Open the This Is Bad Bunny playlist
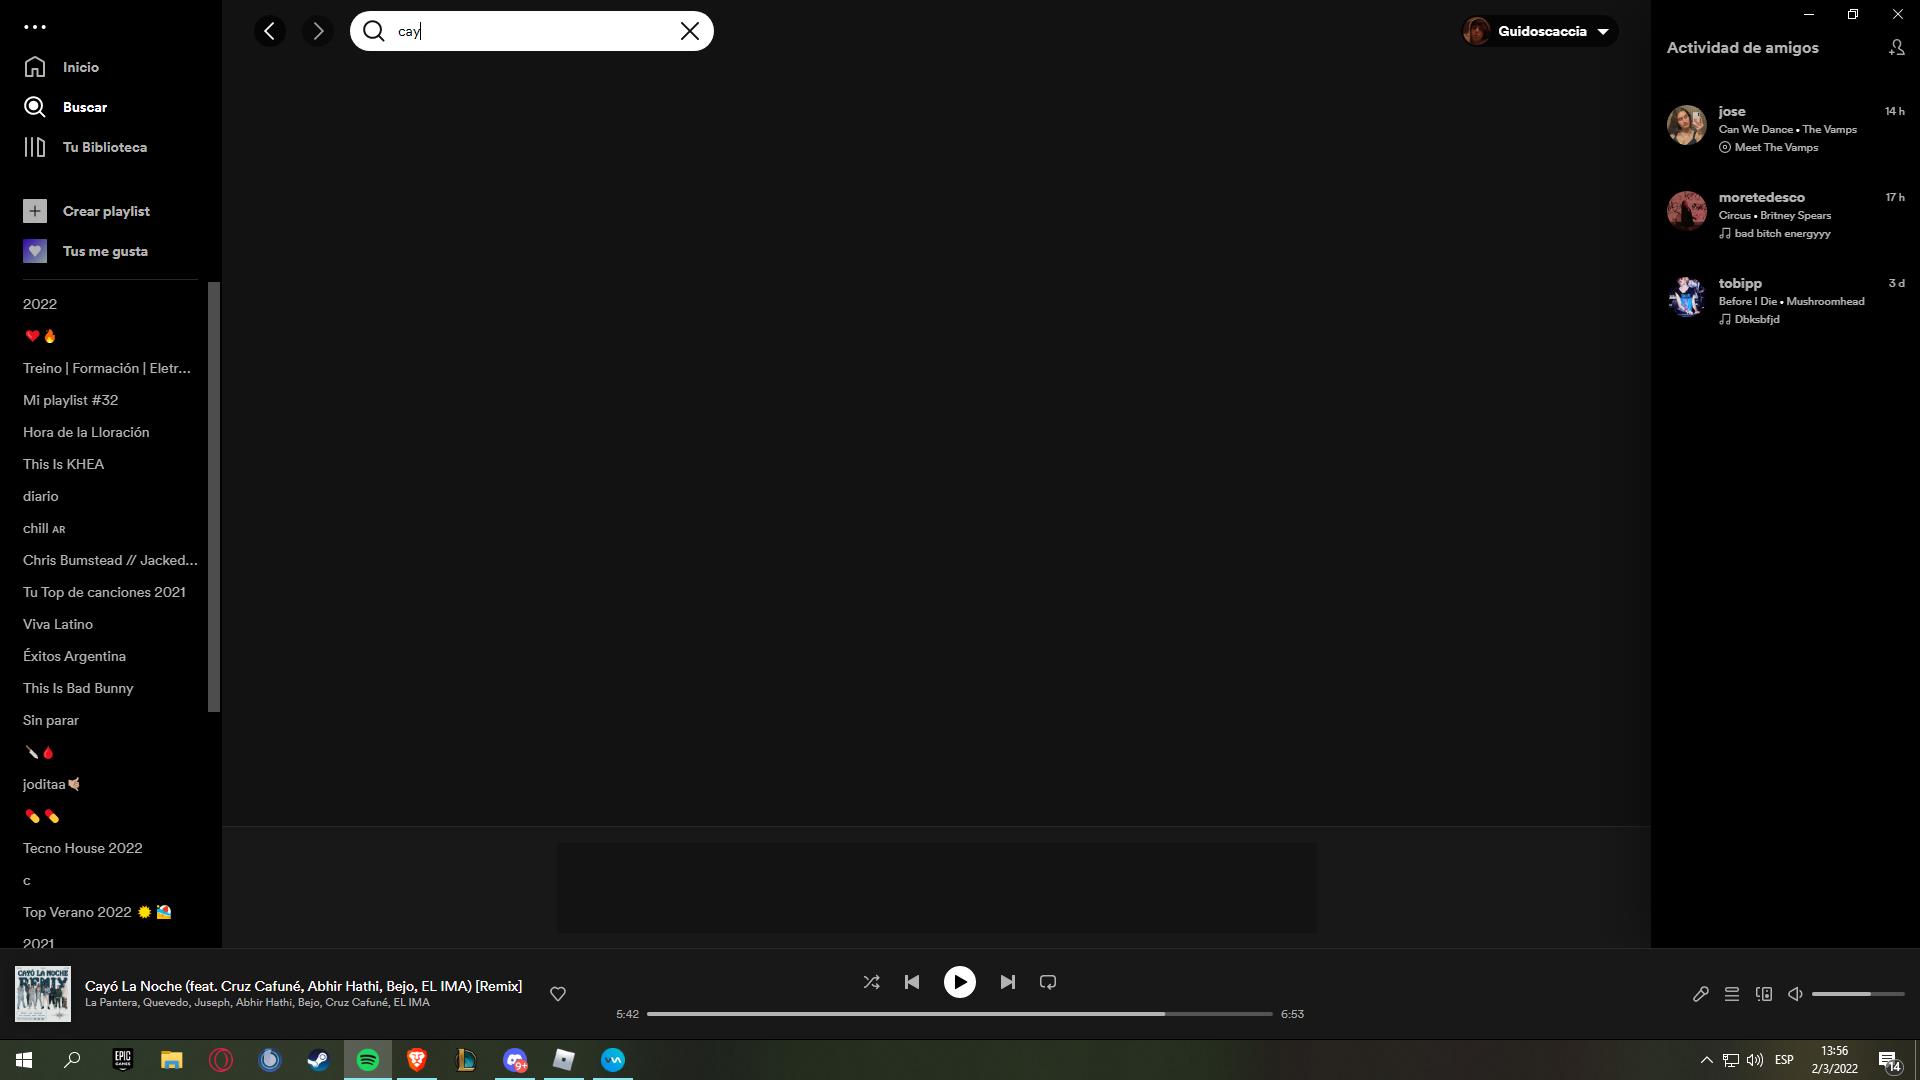 coord(78,688)
